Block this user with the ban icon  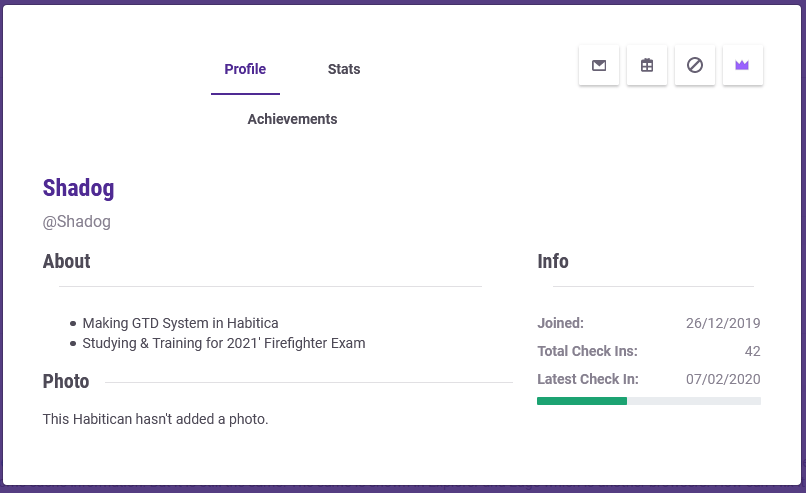coord(694,65)
